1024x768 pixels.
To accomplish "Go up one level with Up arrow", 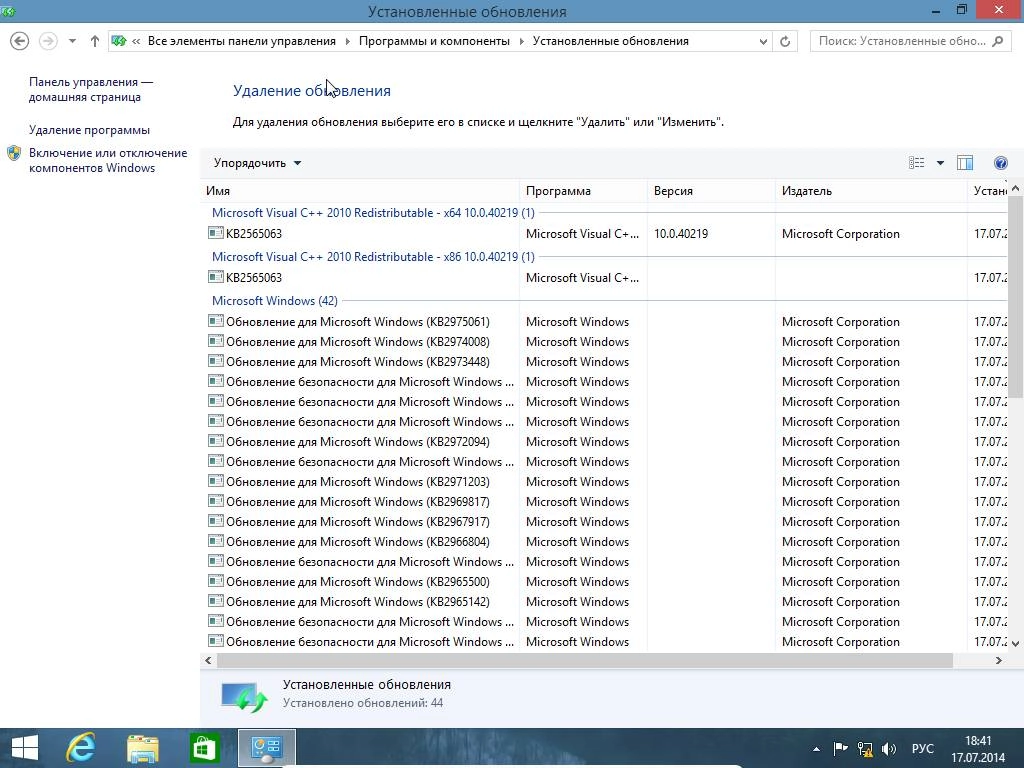I will (95, 41).
